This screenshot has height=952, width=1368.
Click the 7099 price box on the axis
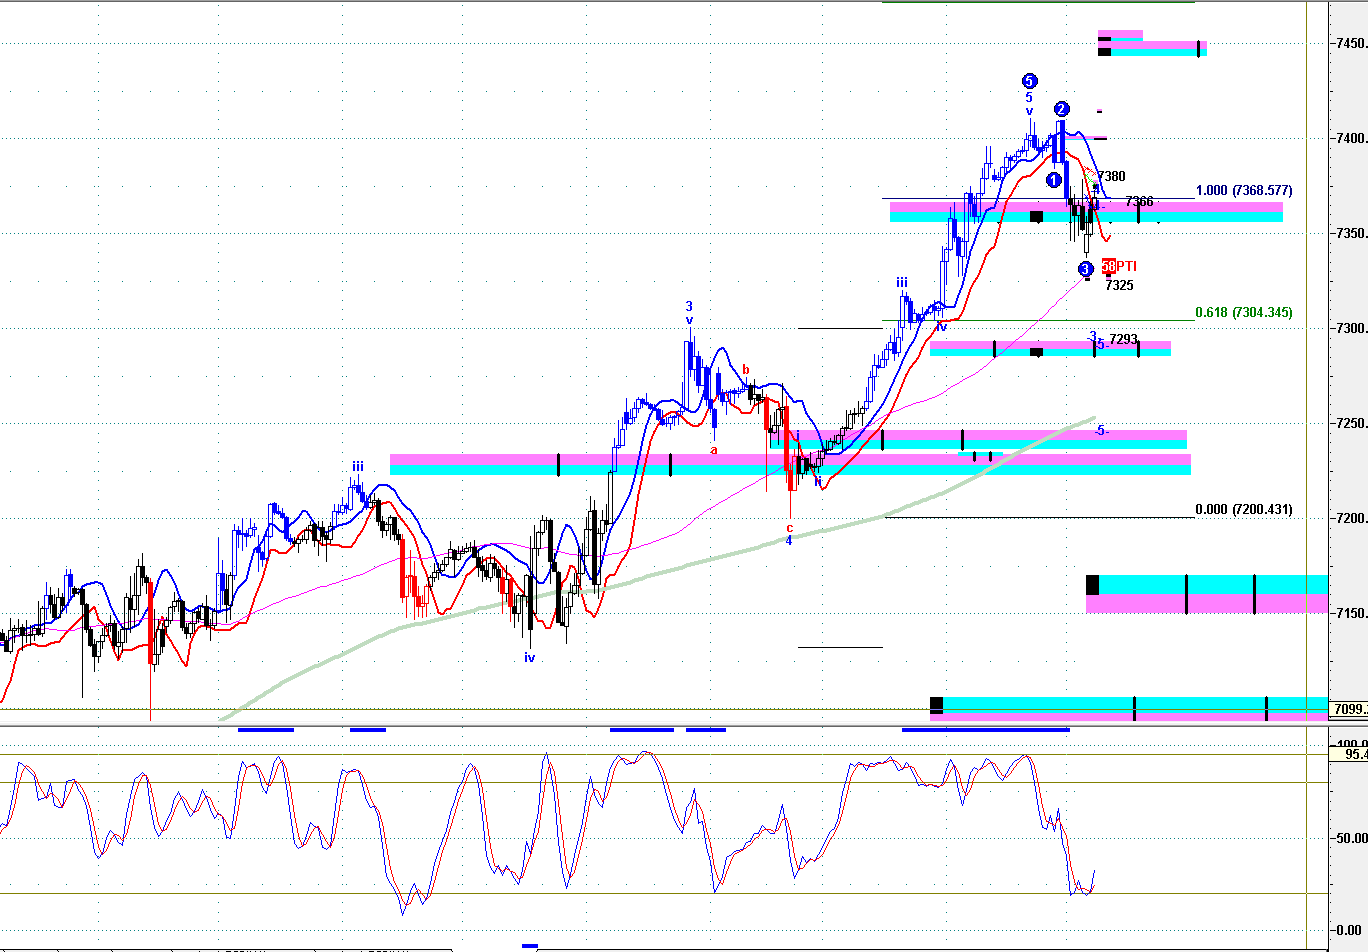pyautogui.click(x=1348, y=709)
